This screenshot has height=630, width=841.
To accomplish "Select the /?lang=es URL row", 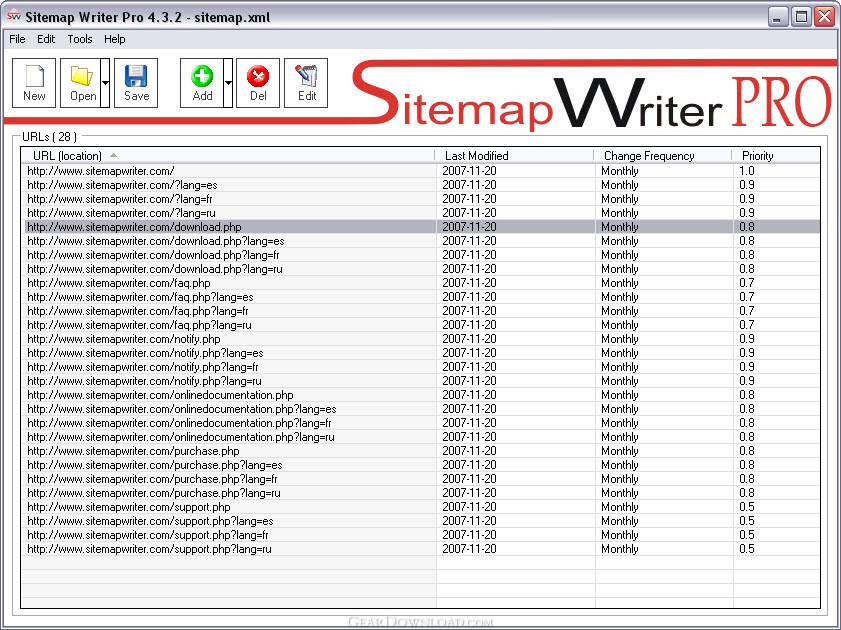I will 420,185.
